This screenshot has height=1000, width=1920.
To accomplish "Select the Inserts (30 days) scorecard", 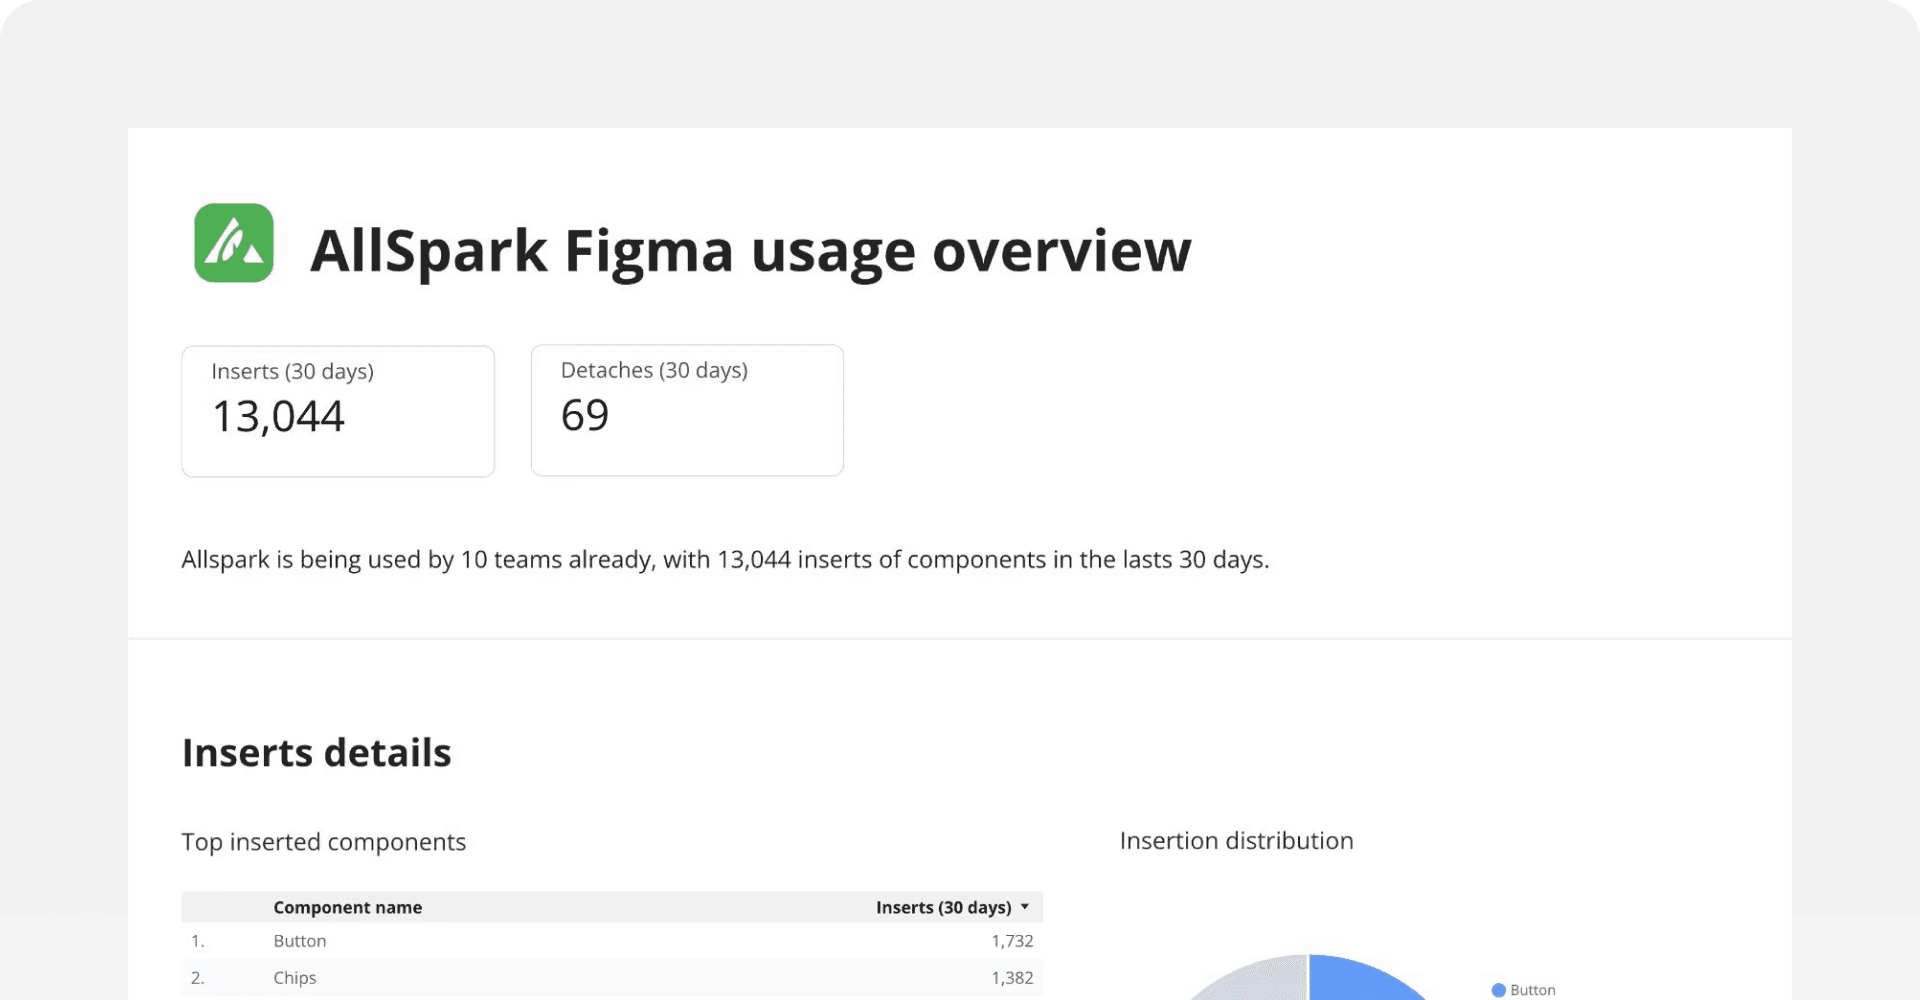I will (x=338, y=411).
